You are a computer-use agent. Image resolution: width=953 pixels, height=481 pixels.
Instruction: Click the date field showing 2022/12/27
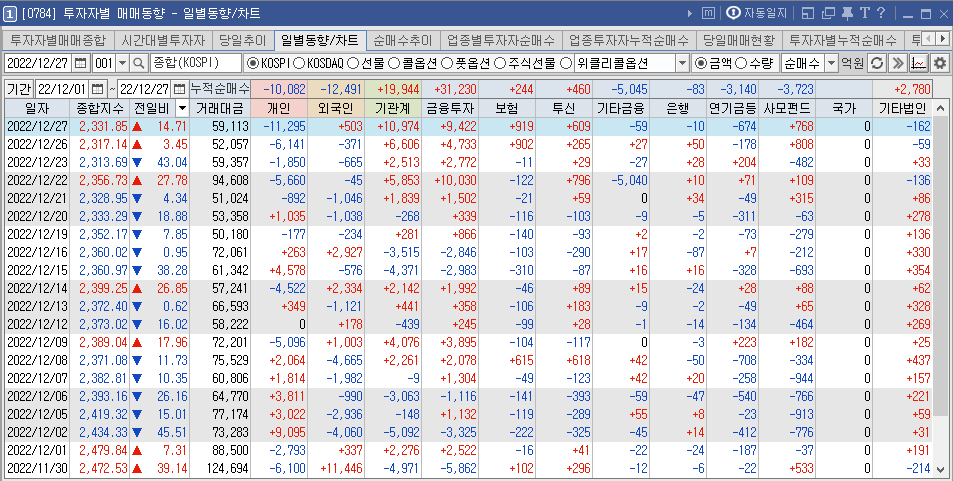pyautogui.click(x=39, y=63)
